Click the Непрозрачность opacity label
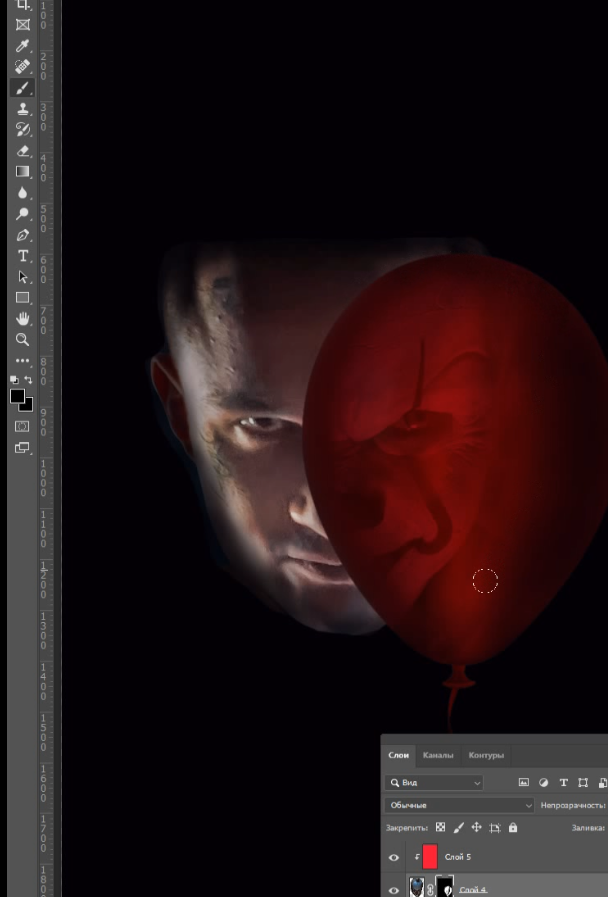Screen dimensions: 608x897 [573, 805]
